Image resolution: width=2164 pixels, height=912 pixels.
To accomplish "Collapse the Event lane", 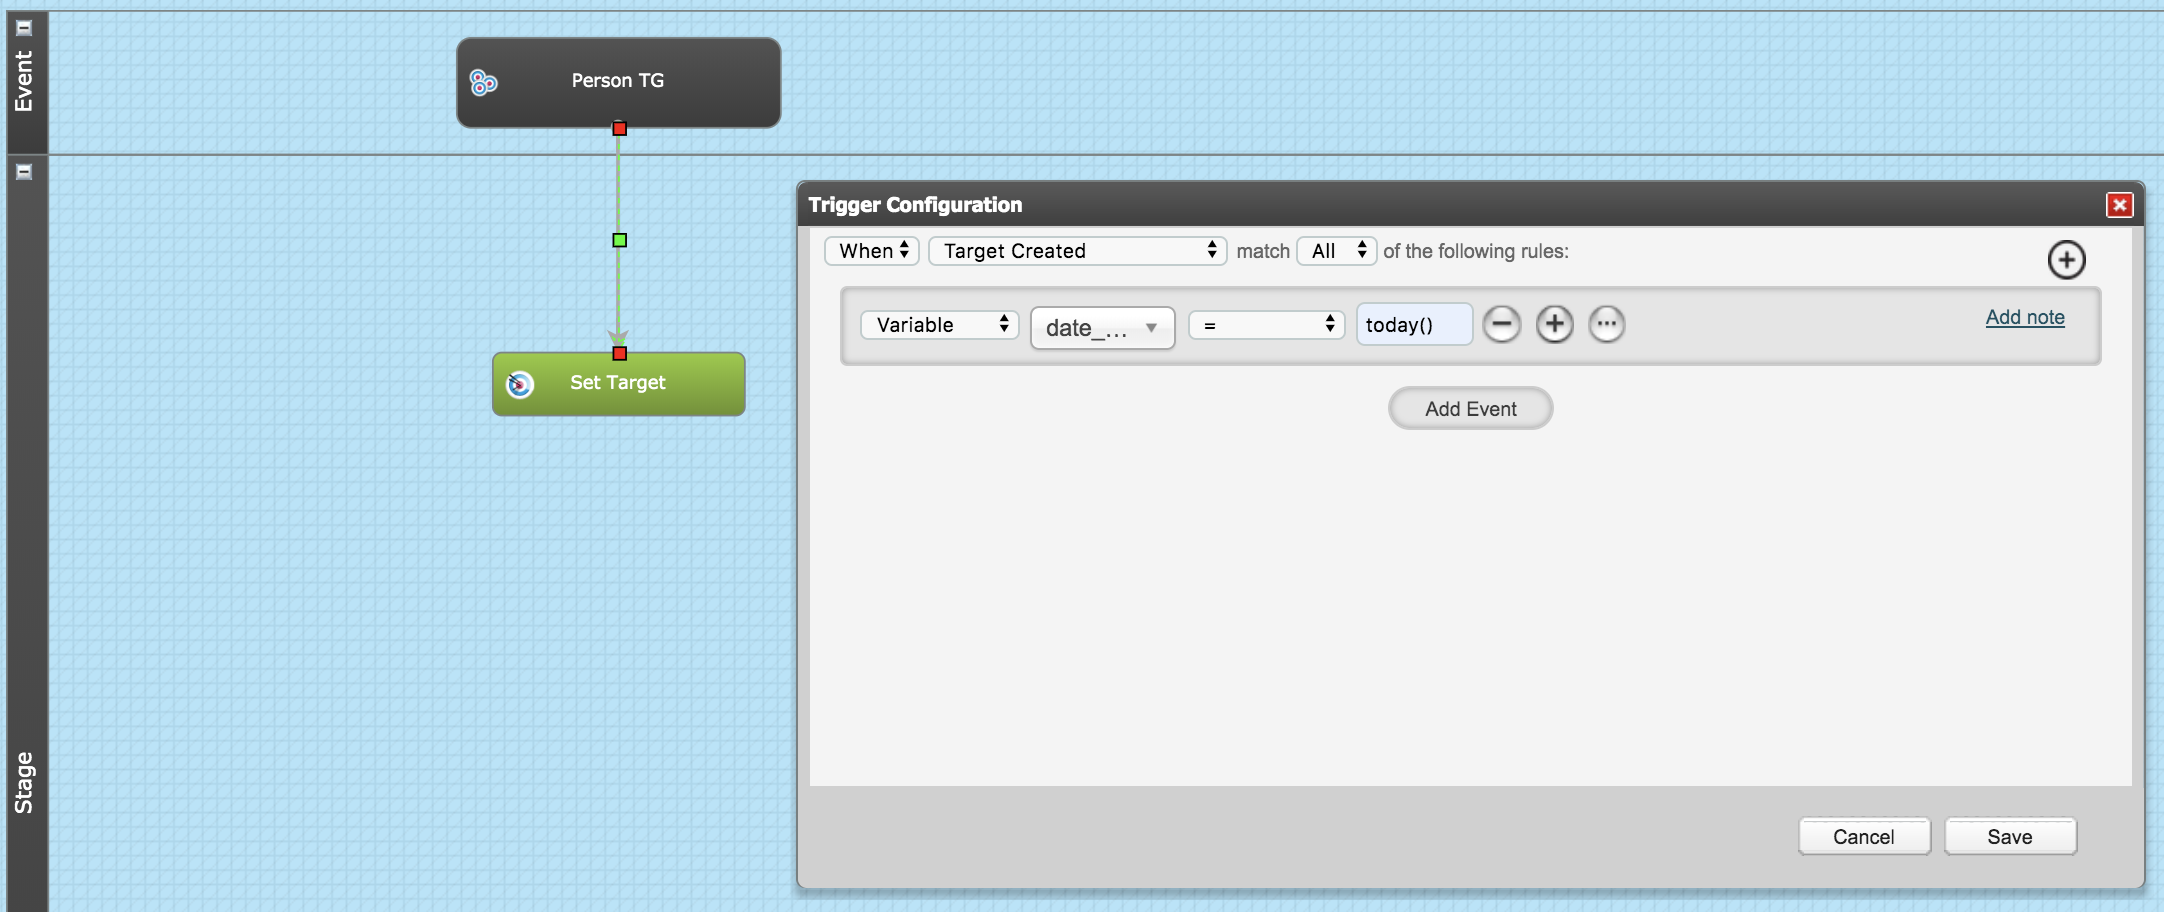I will pyautogui.click(x=25, y=28).
